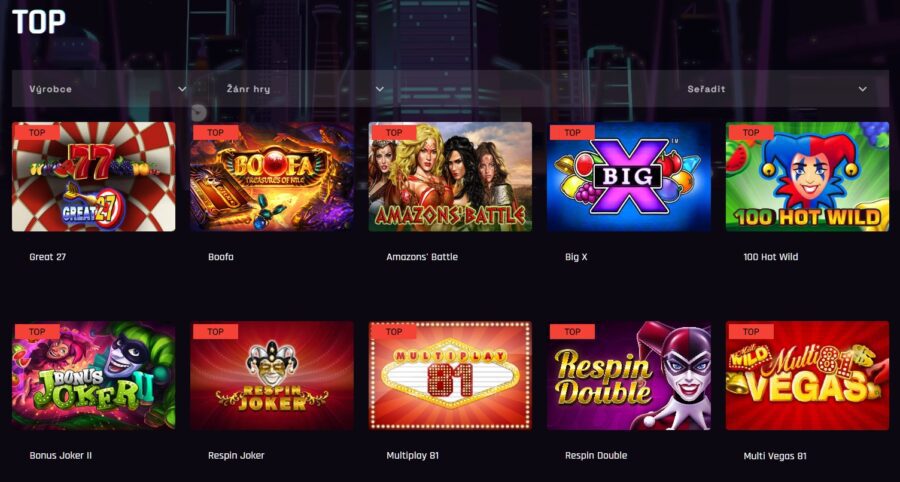Select the Respin Joker game image
The width and height of the screenshot is (900, 482).
point(272,375)
